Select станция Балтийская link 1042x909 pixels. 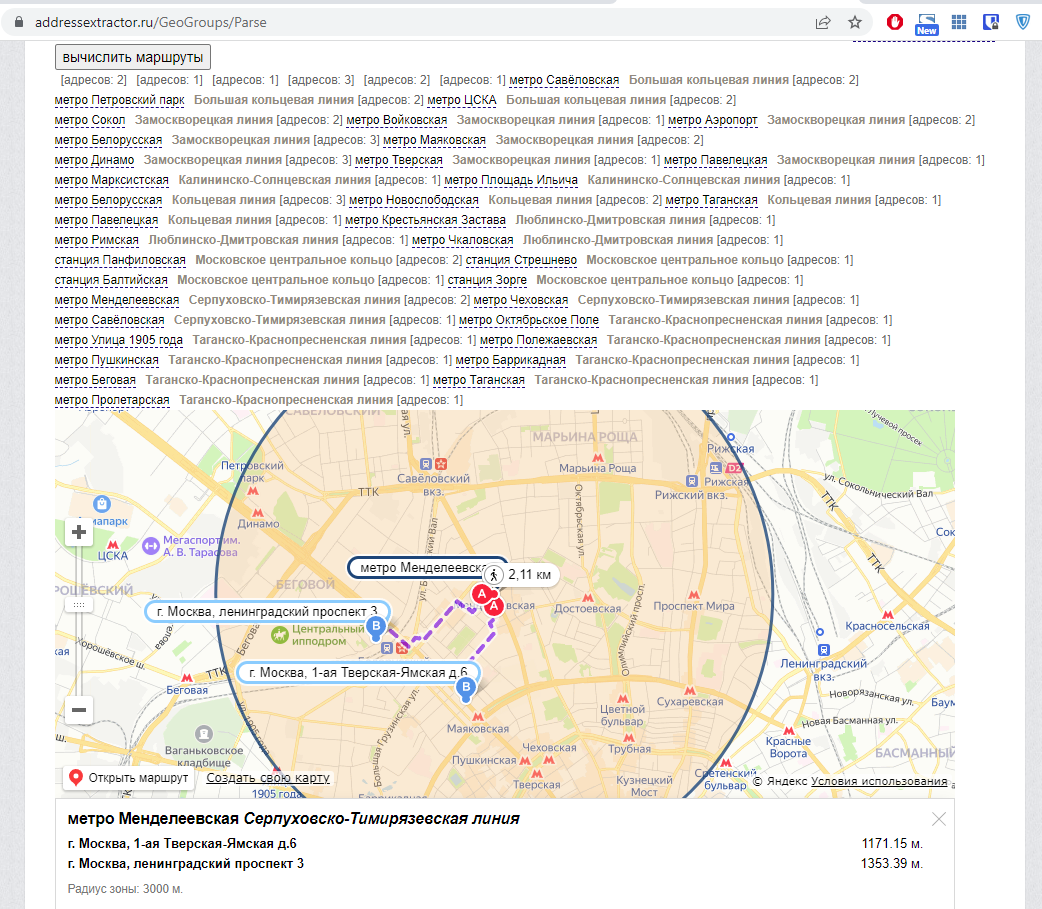click(x=111, y=280)
